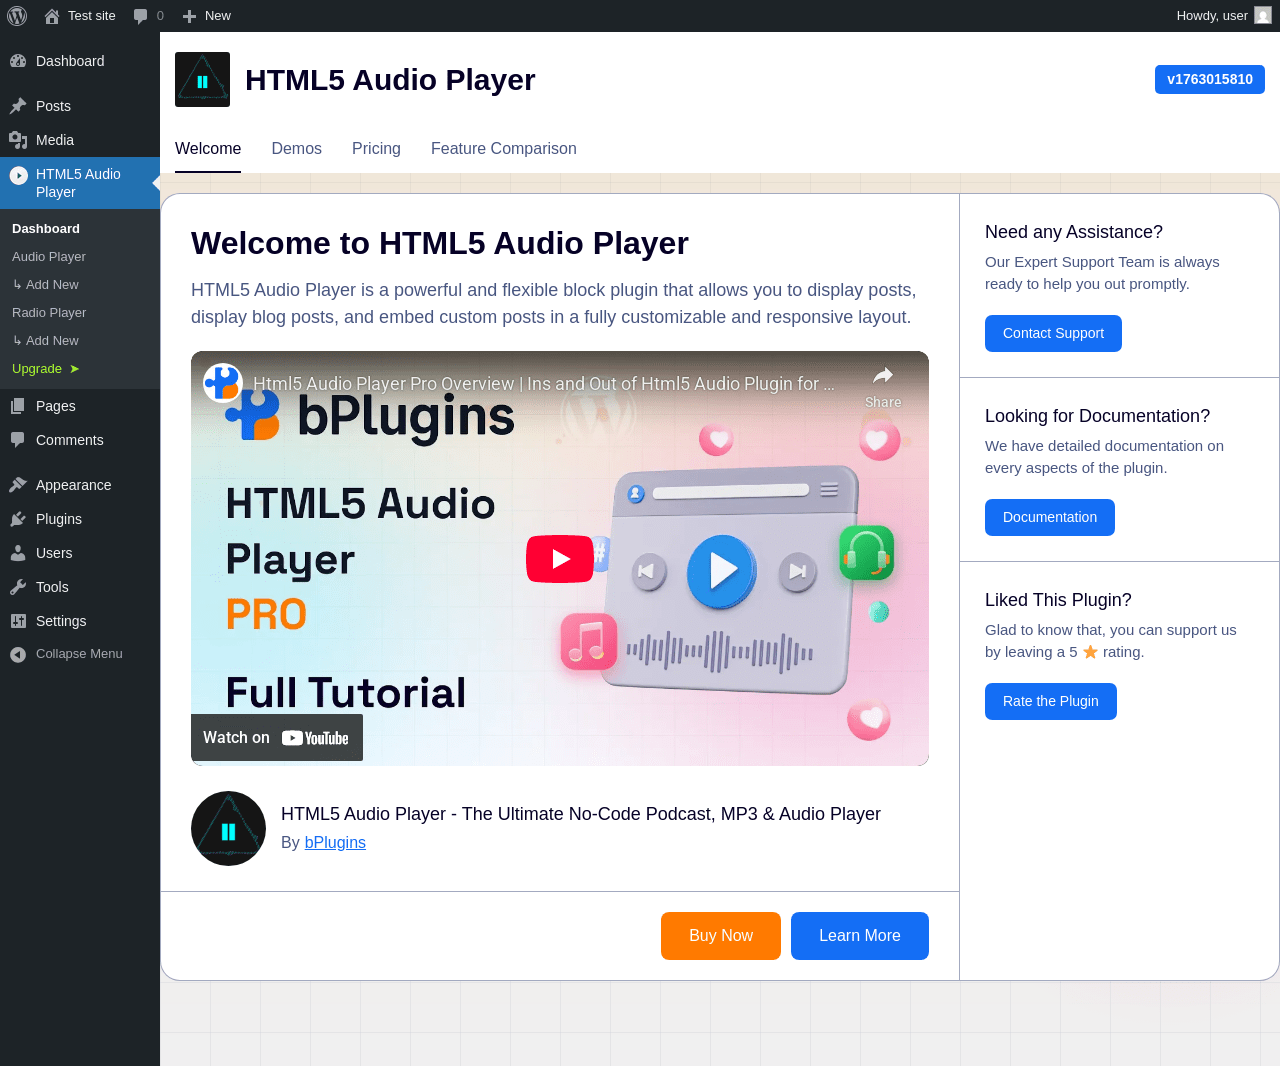
Task: Click Add New under Audio Player
Action: coord(46,285)
